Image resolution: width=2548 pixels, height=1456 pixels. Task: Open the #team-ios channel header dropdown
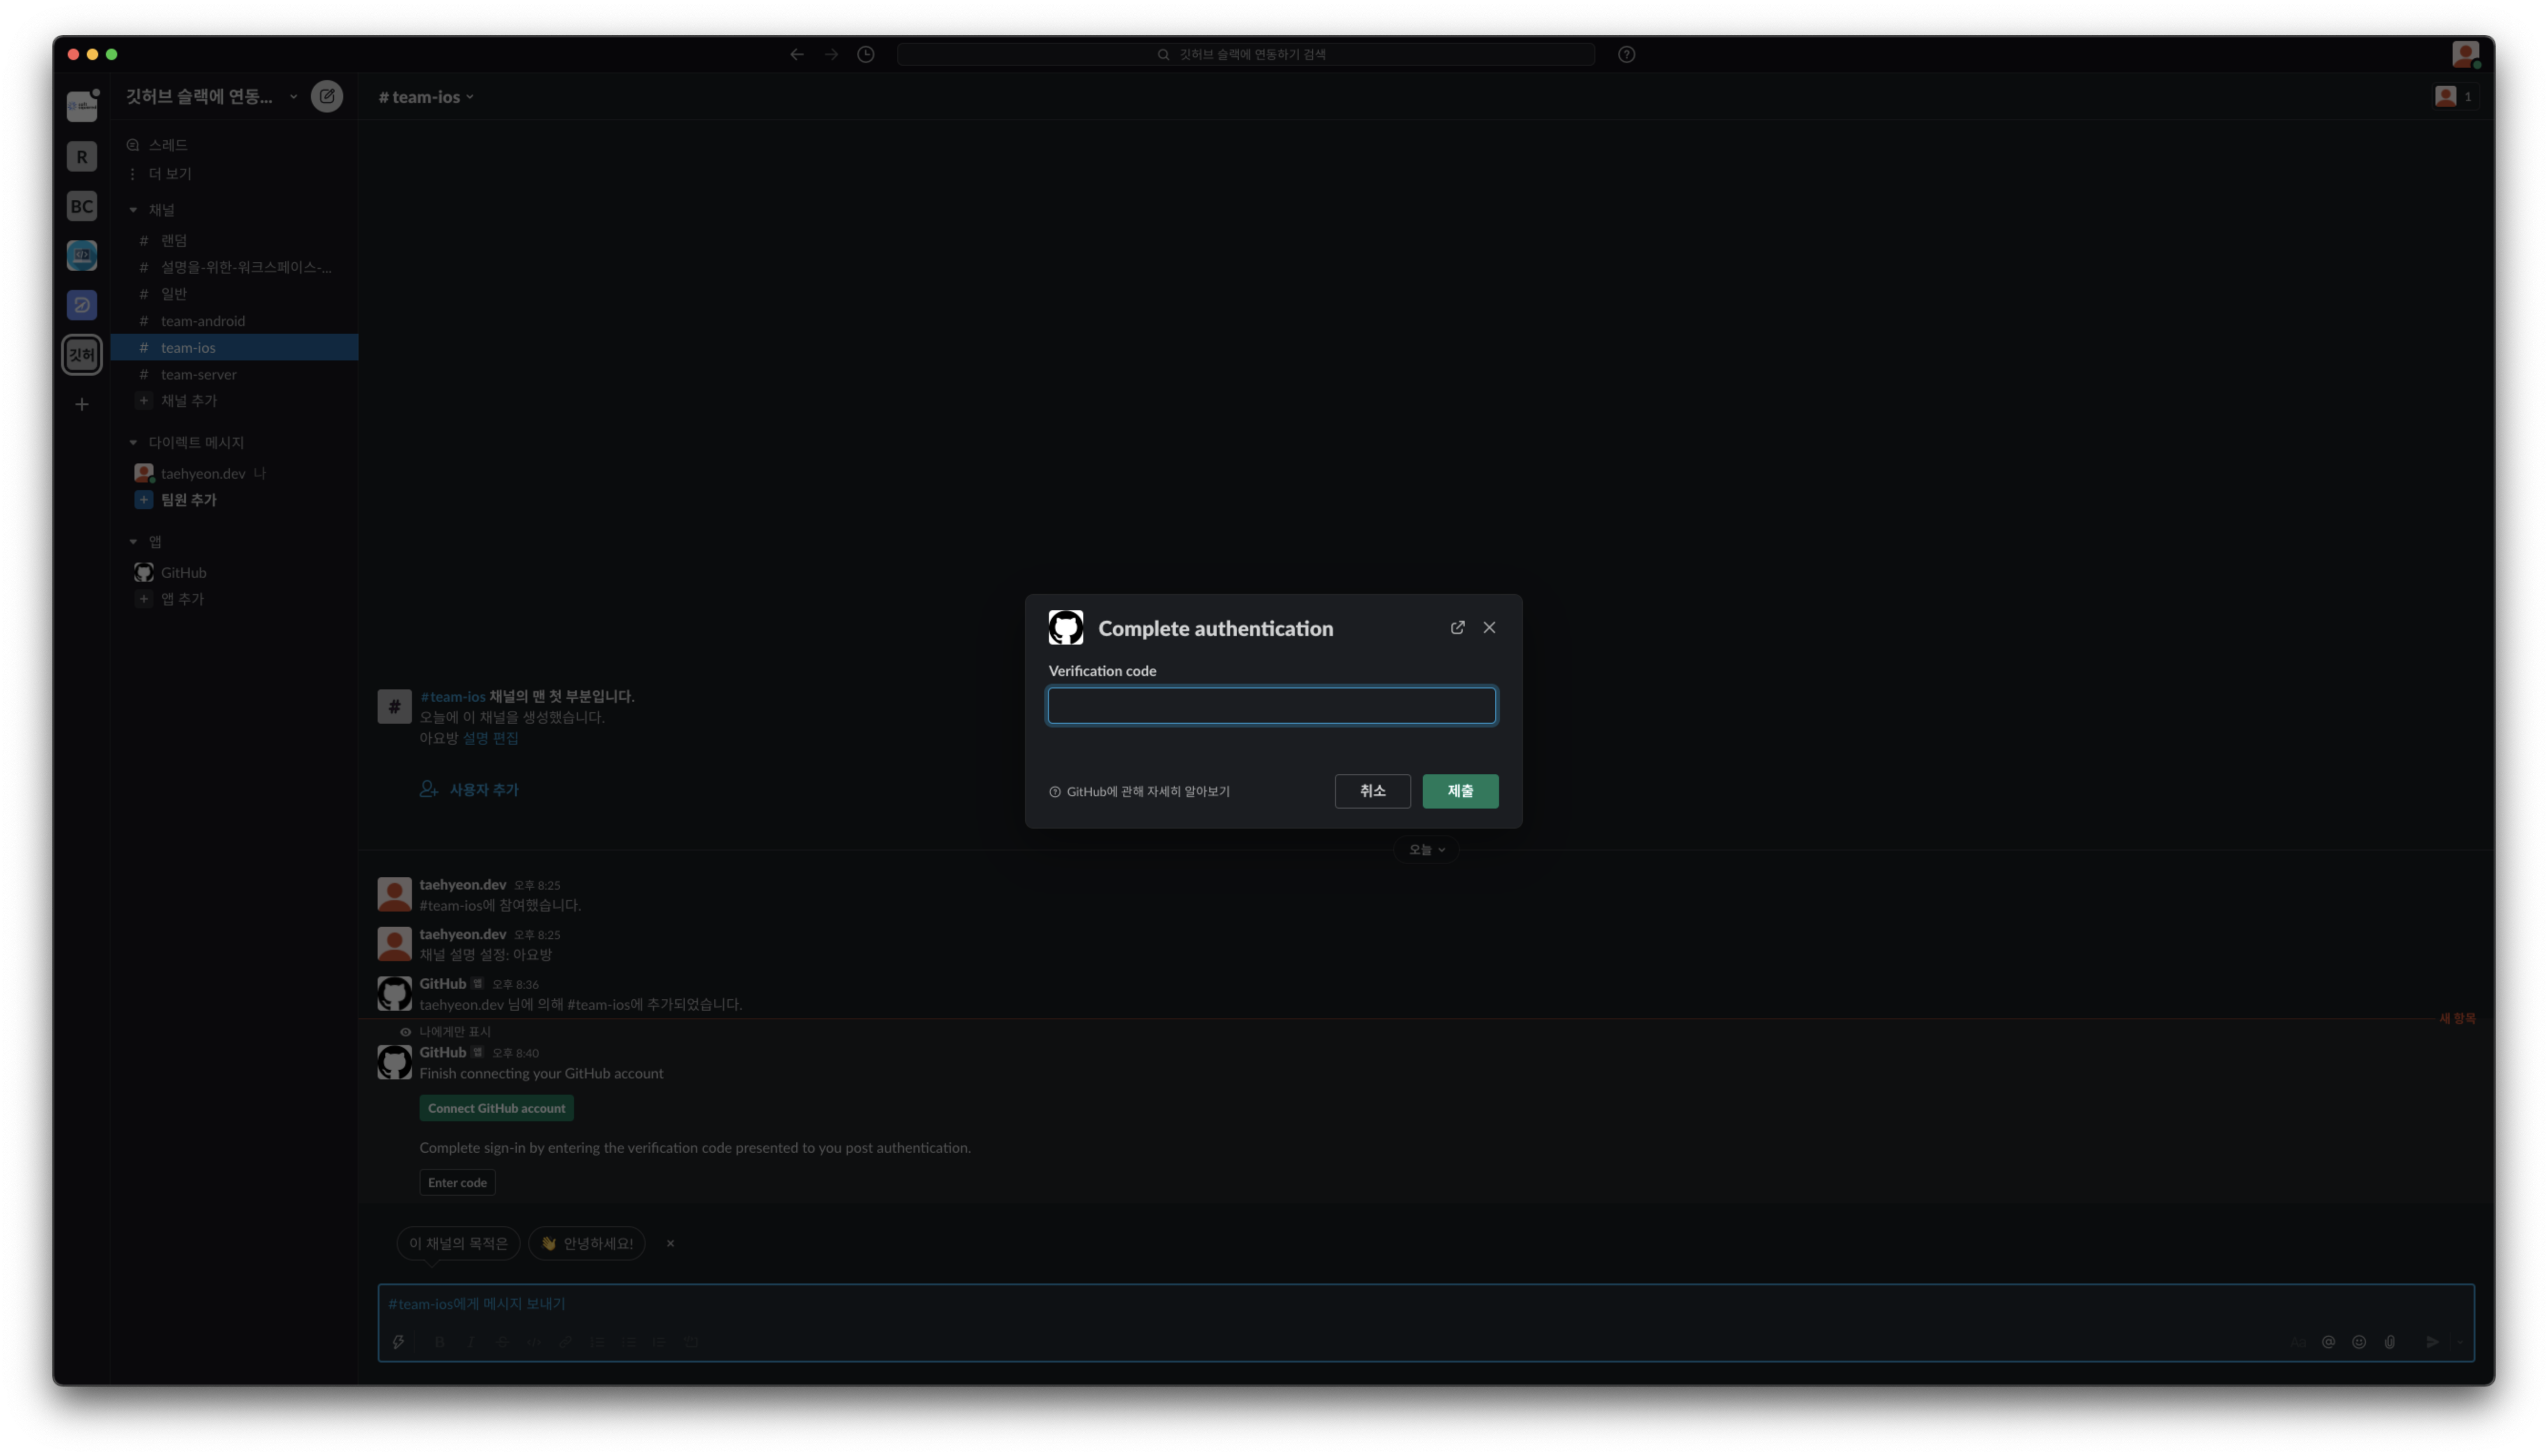tap(426, 97)
